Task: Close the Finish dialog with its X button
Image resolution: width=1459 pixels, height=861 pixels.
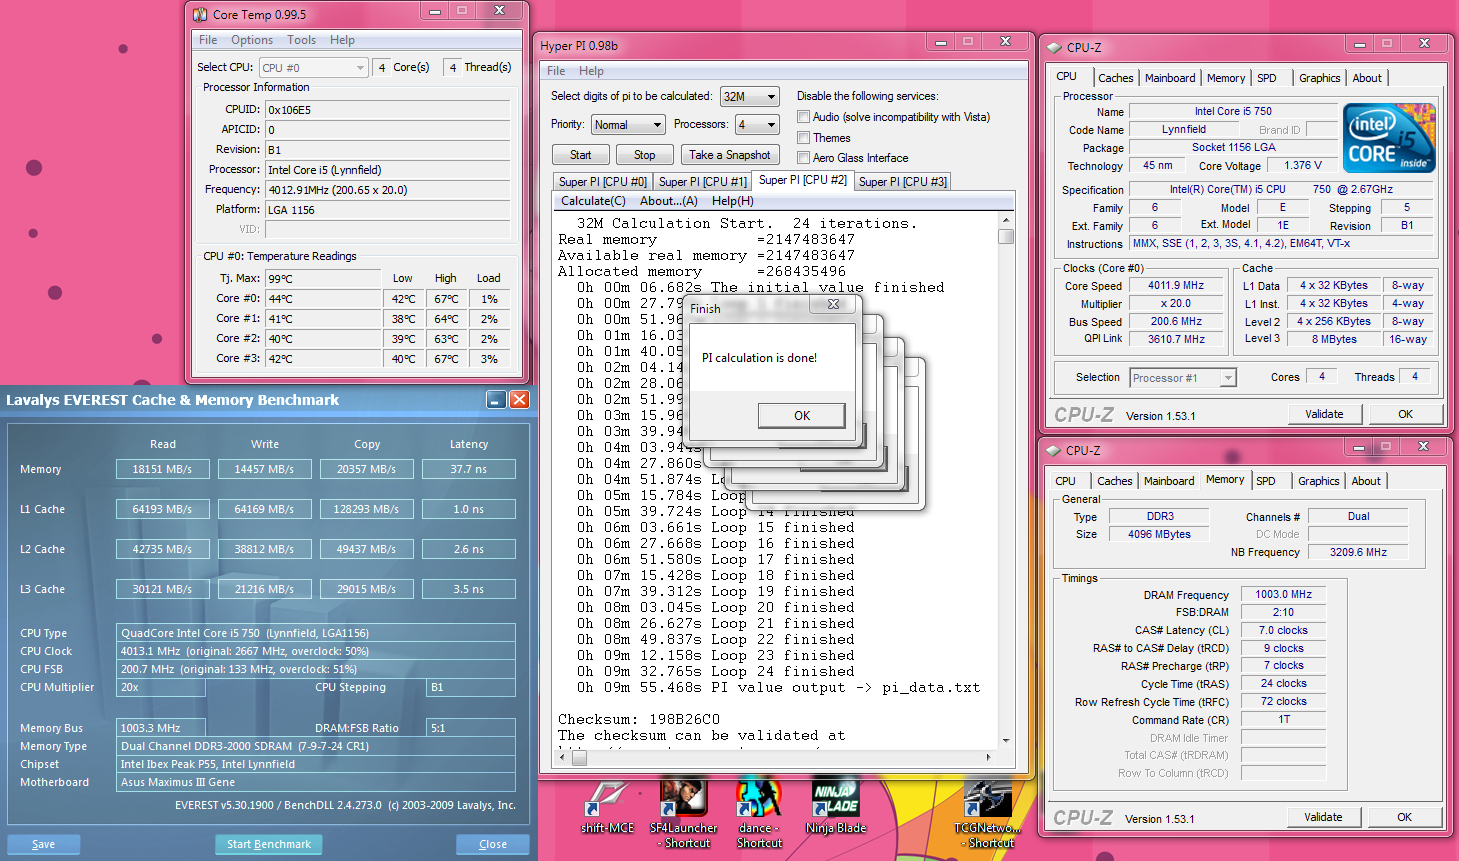Action: click(x=833, y=305)
